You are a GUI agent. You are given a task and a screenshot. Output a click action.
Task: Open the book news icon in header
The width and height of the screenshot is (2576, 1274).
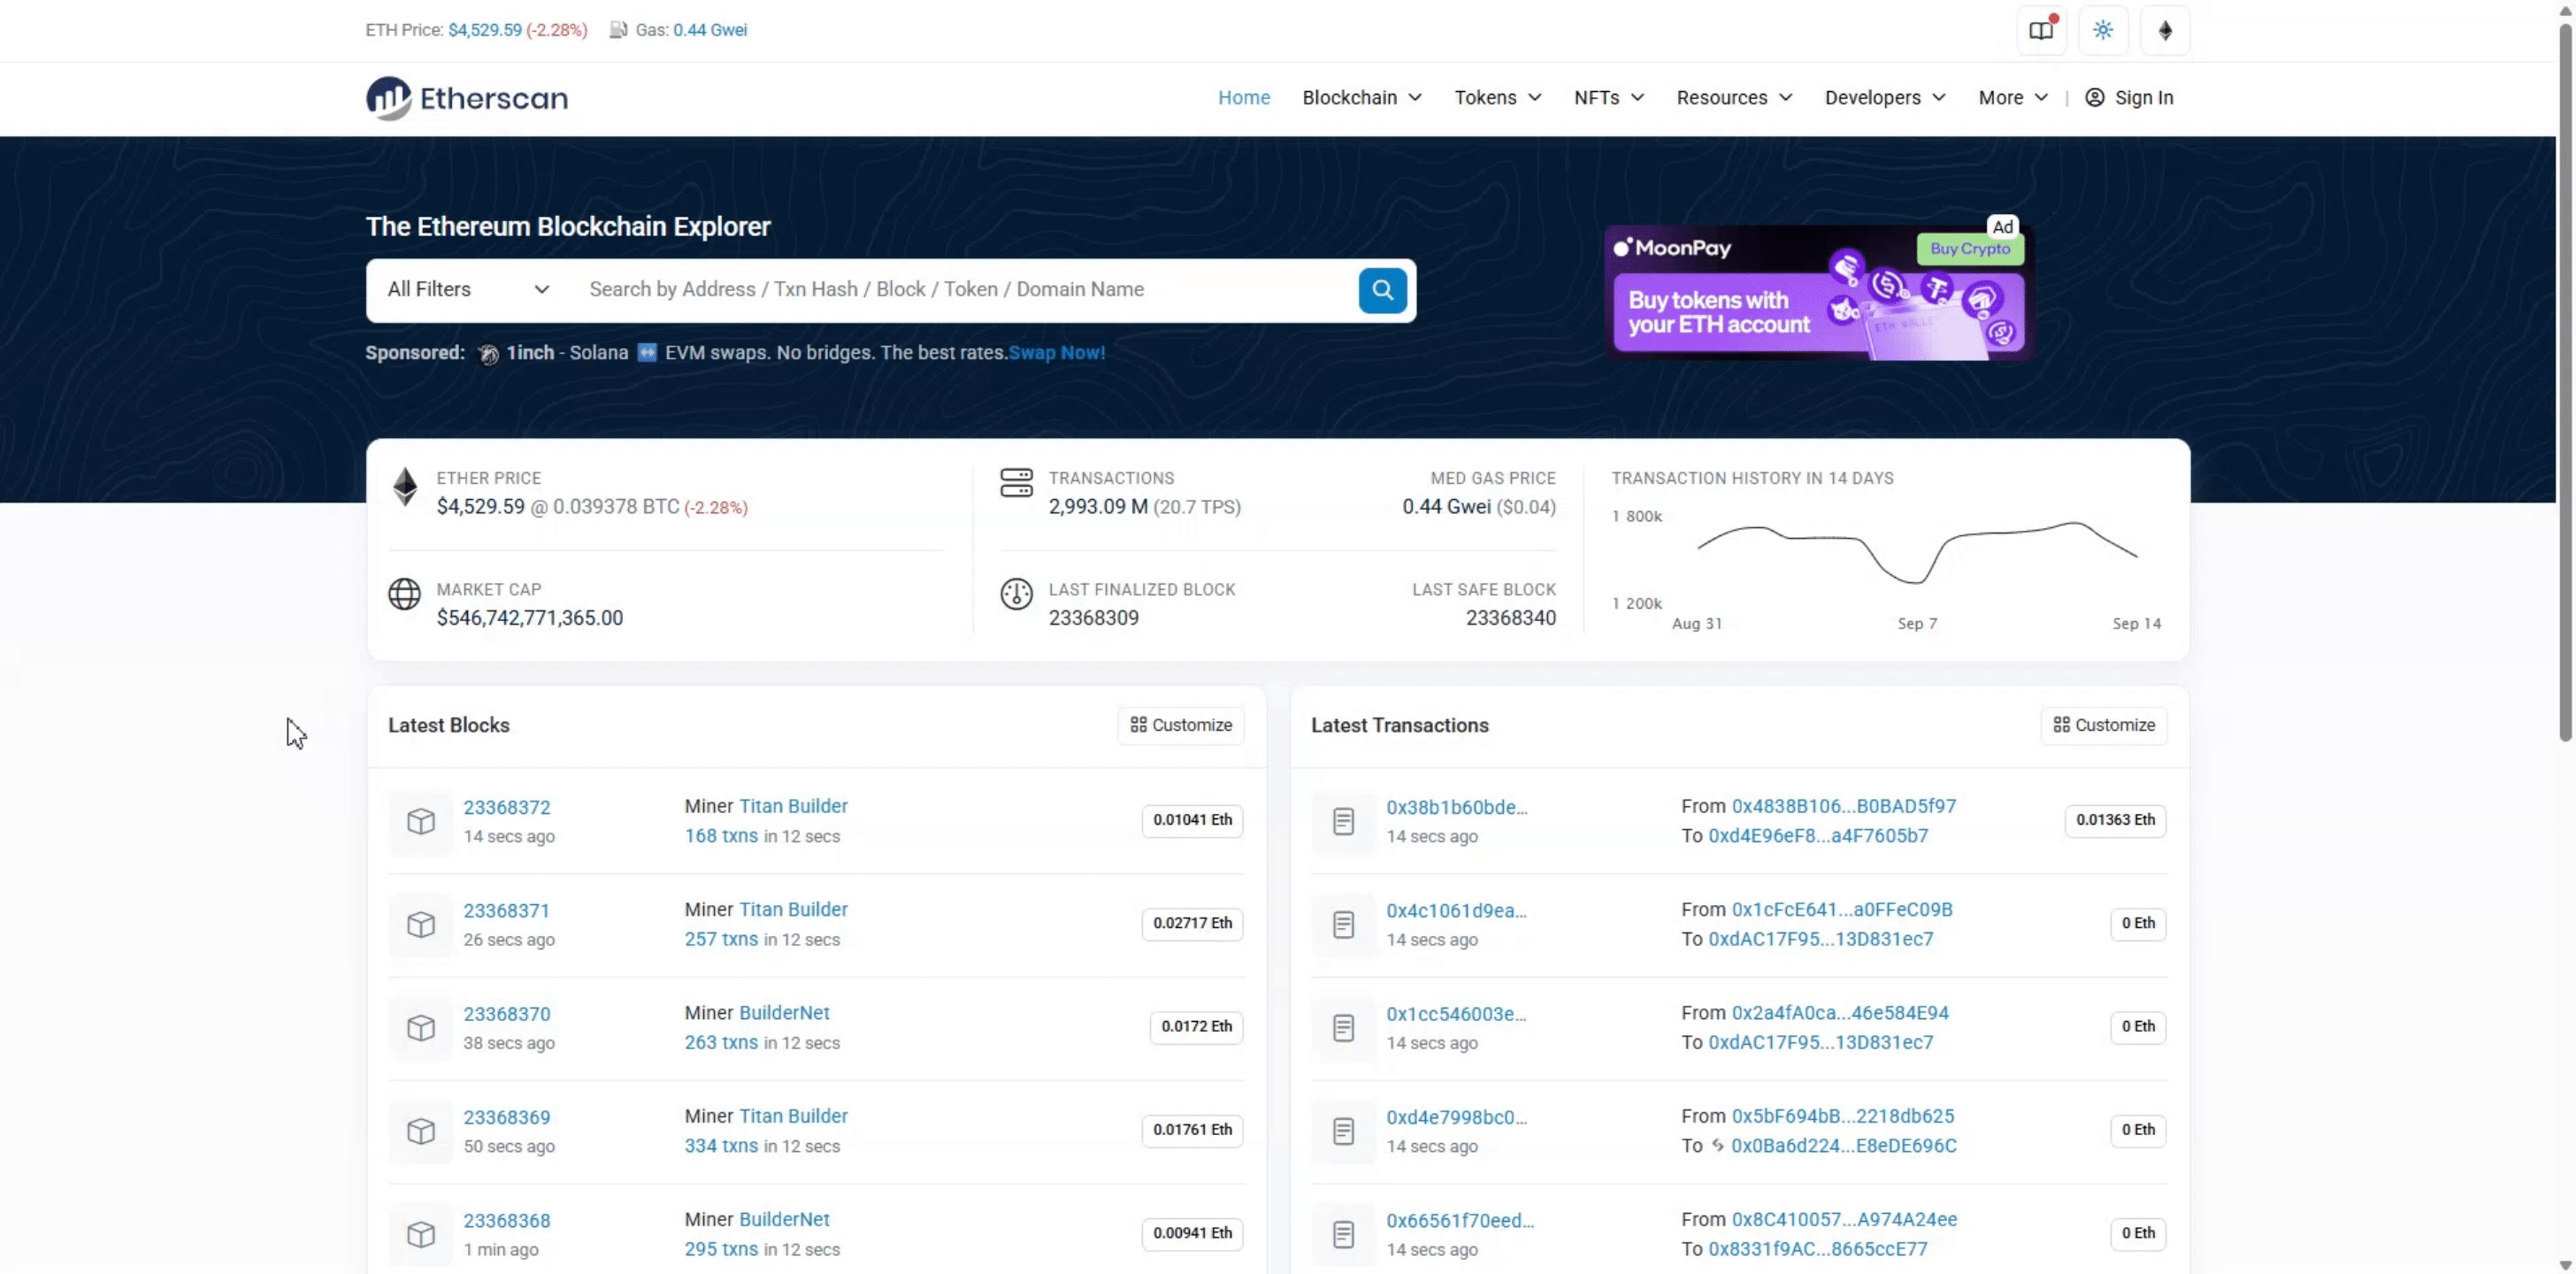pos(2041,30)
